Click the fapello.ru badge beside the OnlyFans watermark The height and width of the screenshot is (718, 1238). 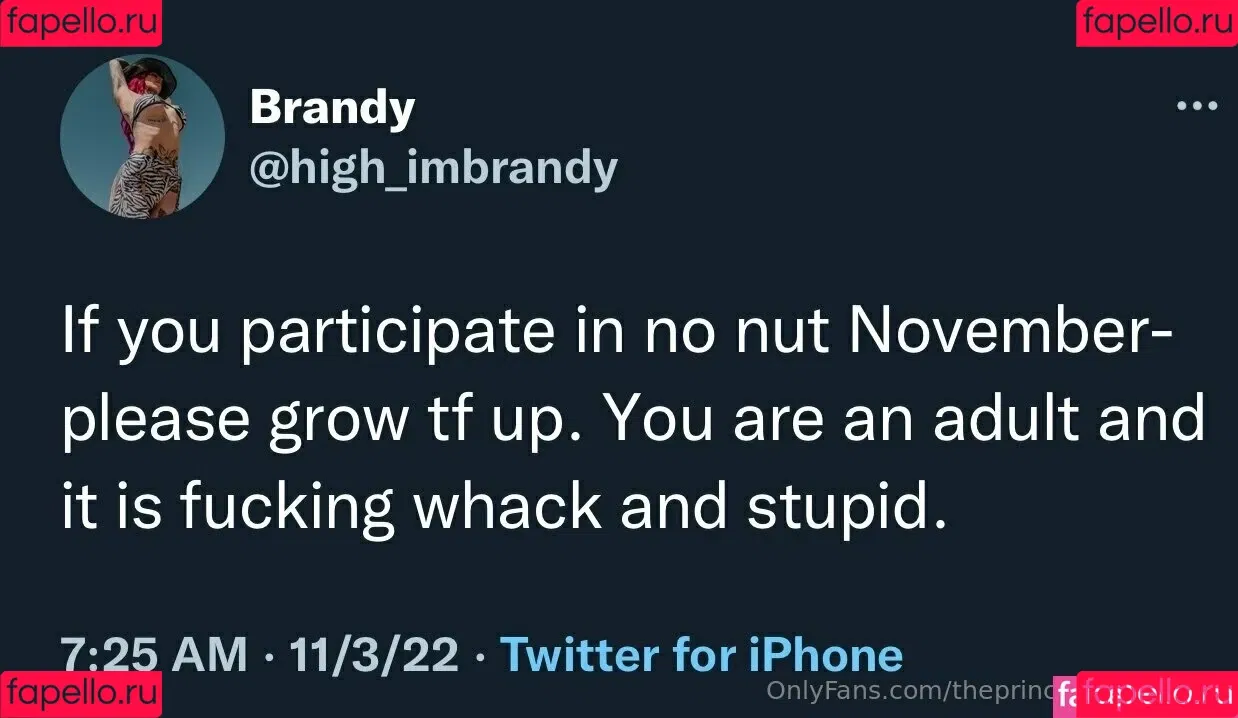[x=1157, y=694]
